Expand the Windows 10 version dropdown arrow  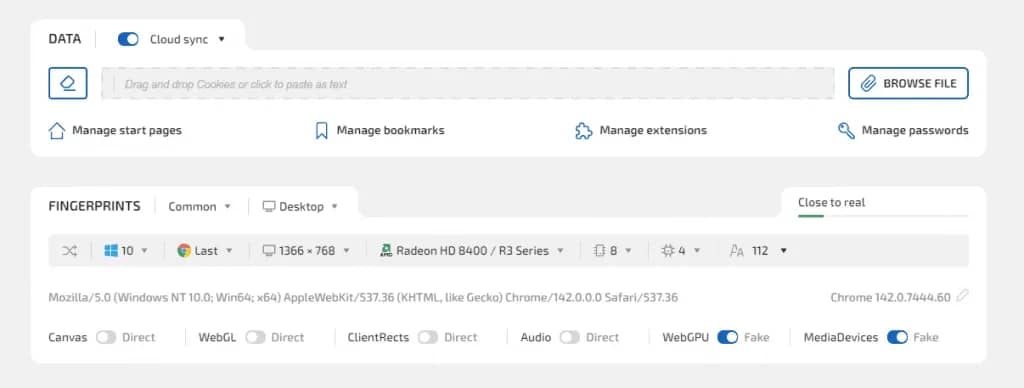[x=144, y=251]
